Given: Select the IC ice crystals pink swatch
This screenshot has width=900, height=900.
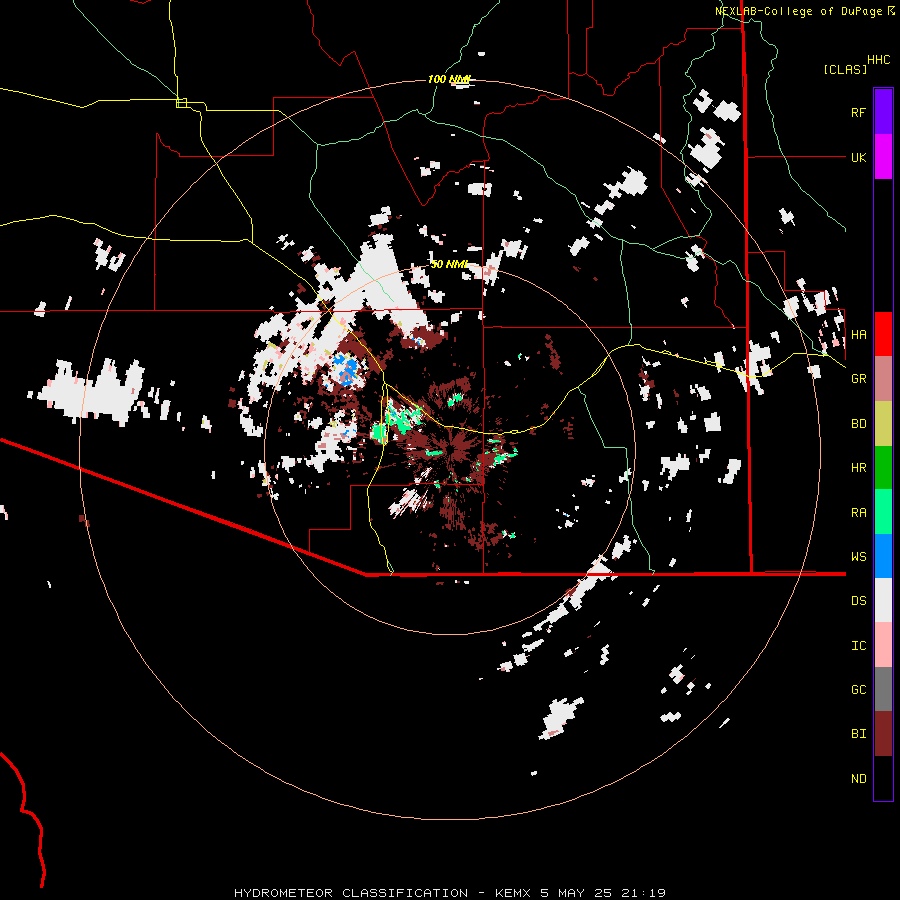Looking at the screenshot, I should click(x=883, y=645).
